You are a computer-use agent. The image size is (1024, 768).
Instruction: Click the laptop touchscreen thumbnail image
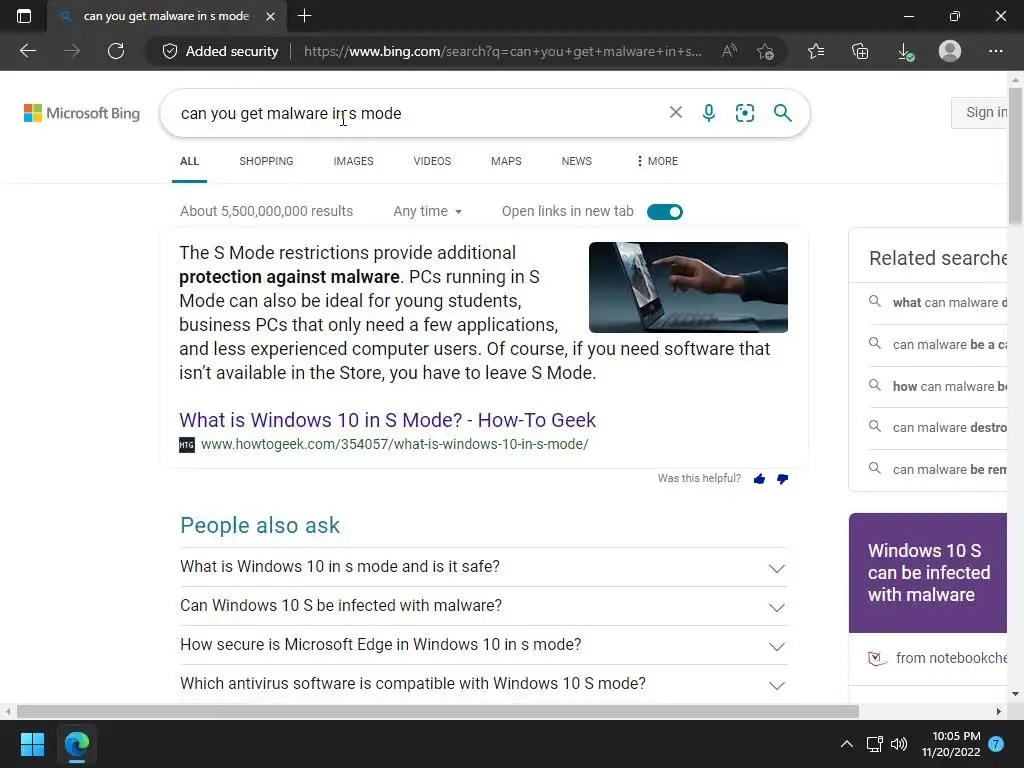pos(688,287)
